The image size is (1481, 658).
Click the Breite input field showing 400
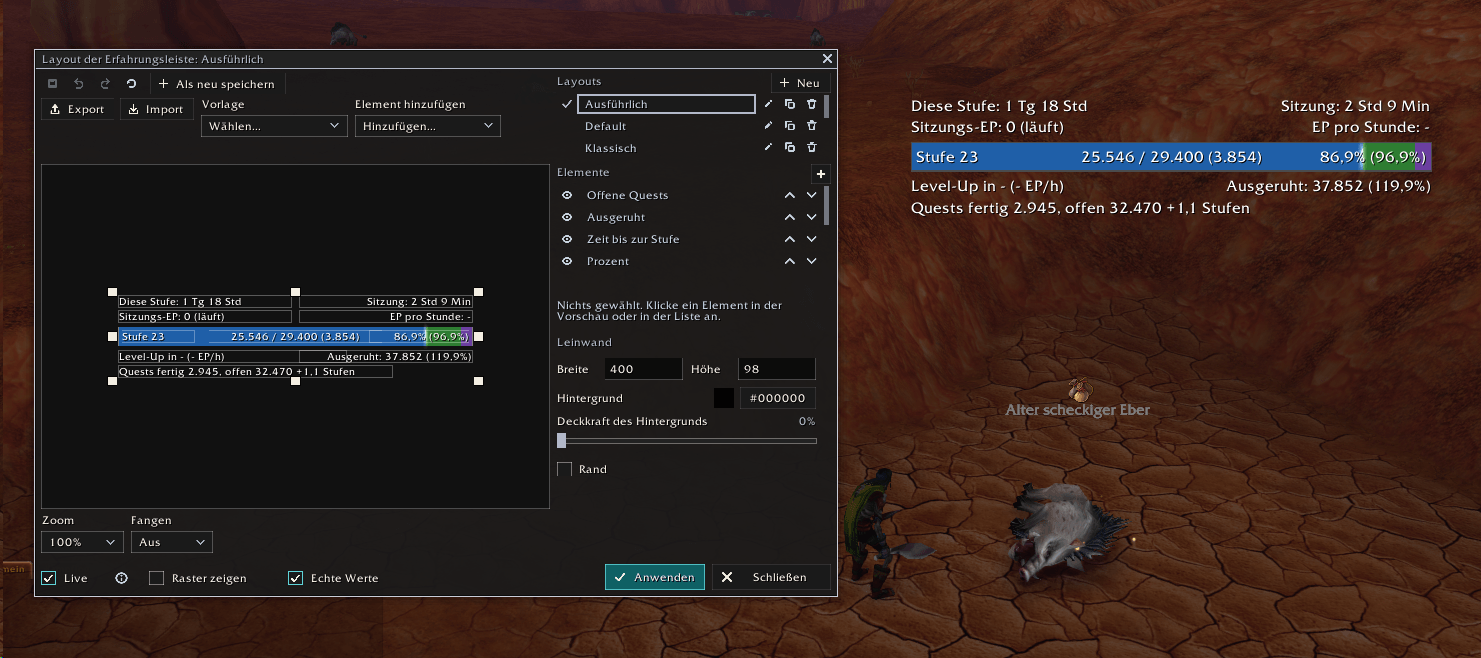pyautogui.click(x=643, y=369)
